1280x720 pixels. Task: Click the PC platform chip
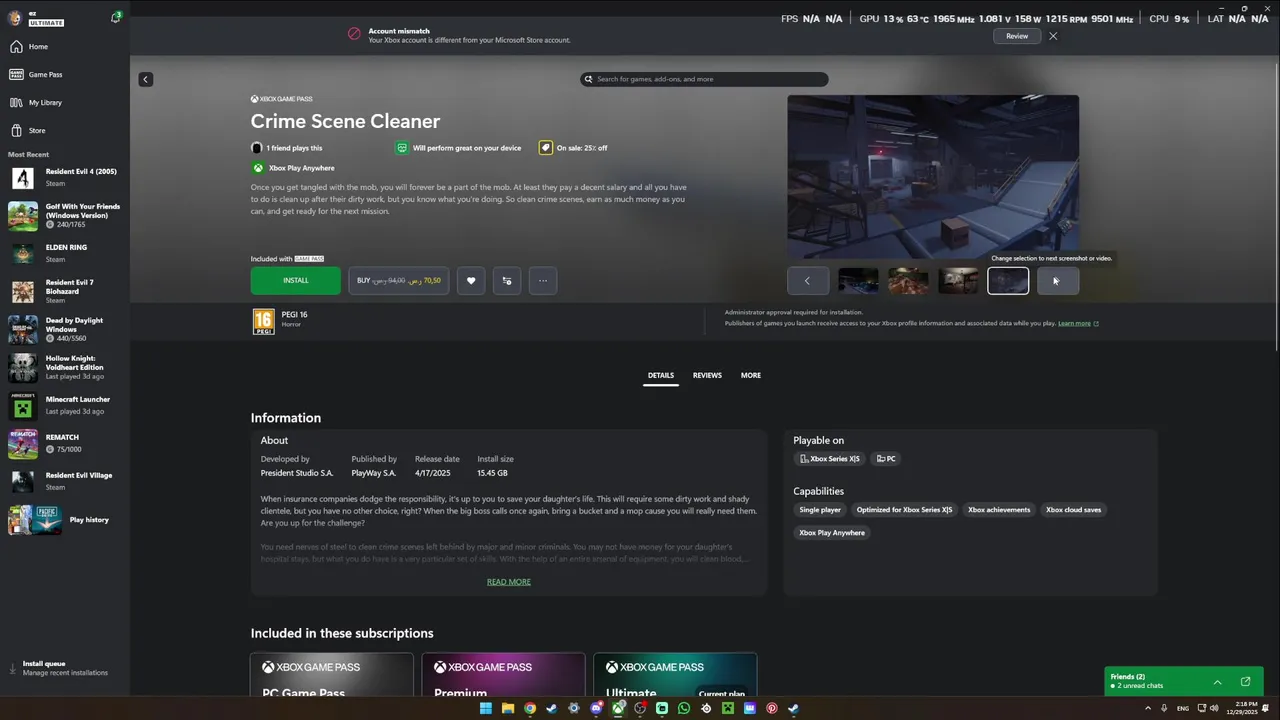[886, 459]
